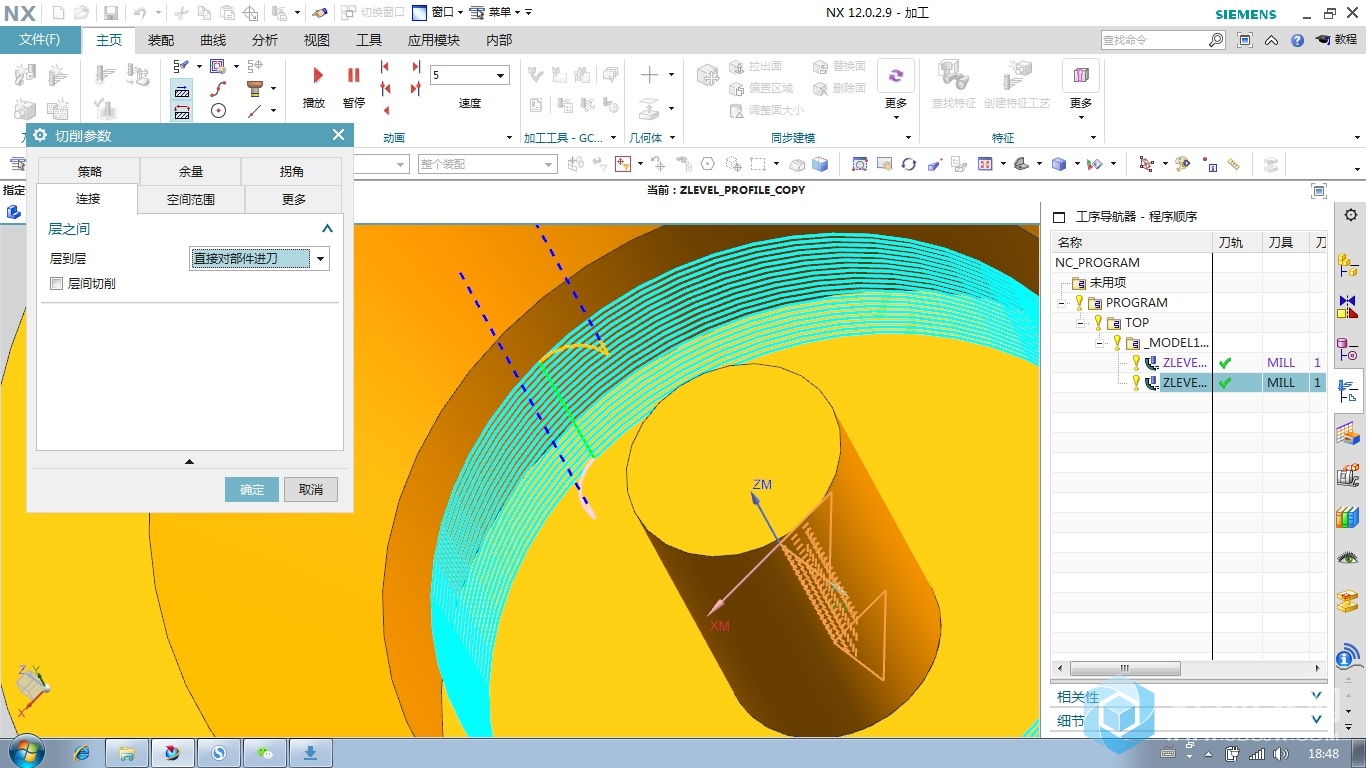Collapse the ribbon with the up chevron
Image resolution: width=1366 pixels, height=768 pixels.
(x=1271, y=40)
